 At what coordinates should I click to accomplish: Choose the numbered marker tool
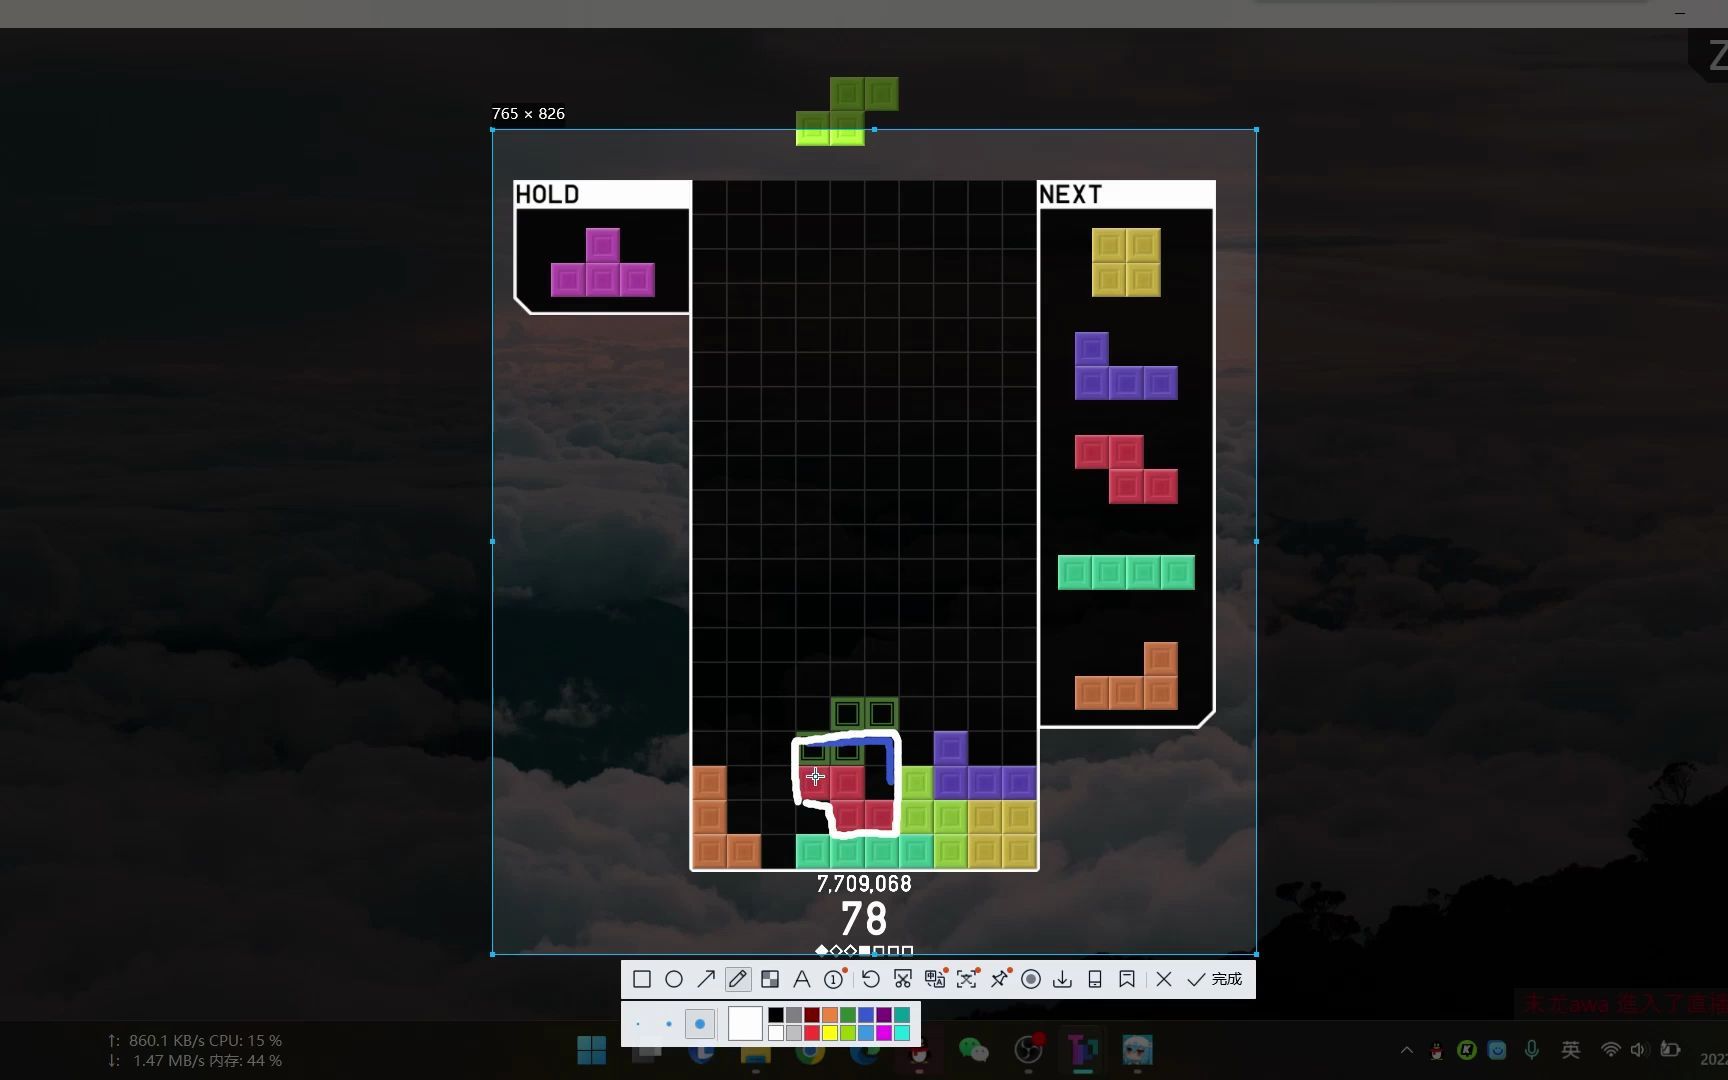click(x=834, y=979)
